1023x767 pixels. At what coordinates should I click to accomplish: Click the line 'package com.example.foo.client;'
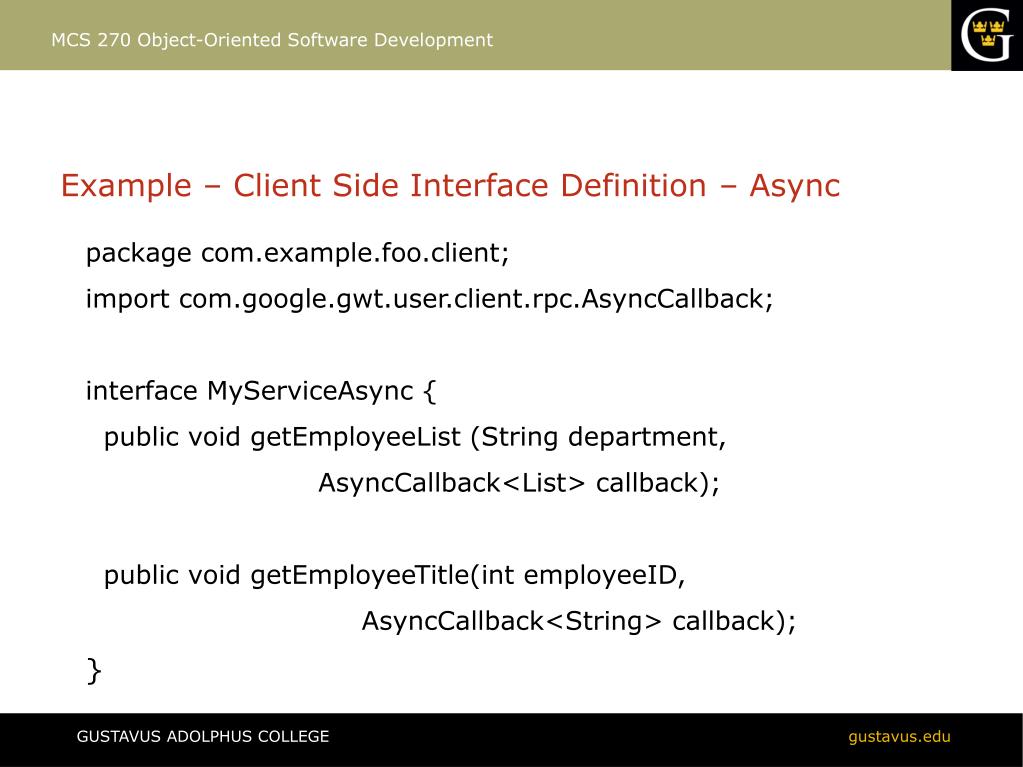click(x=298, y=253)
